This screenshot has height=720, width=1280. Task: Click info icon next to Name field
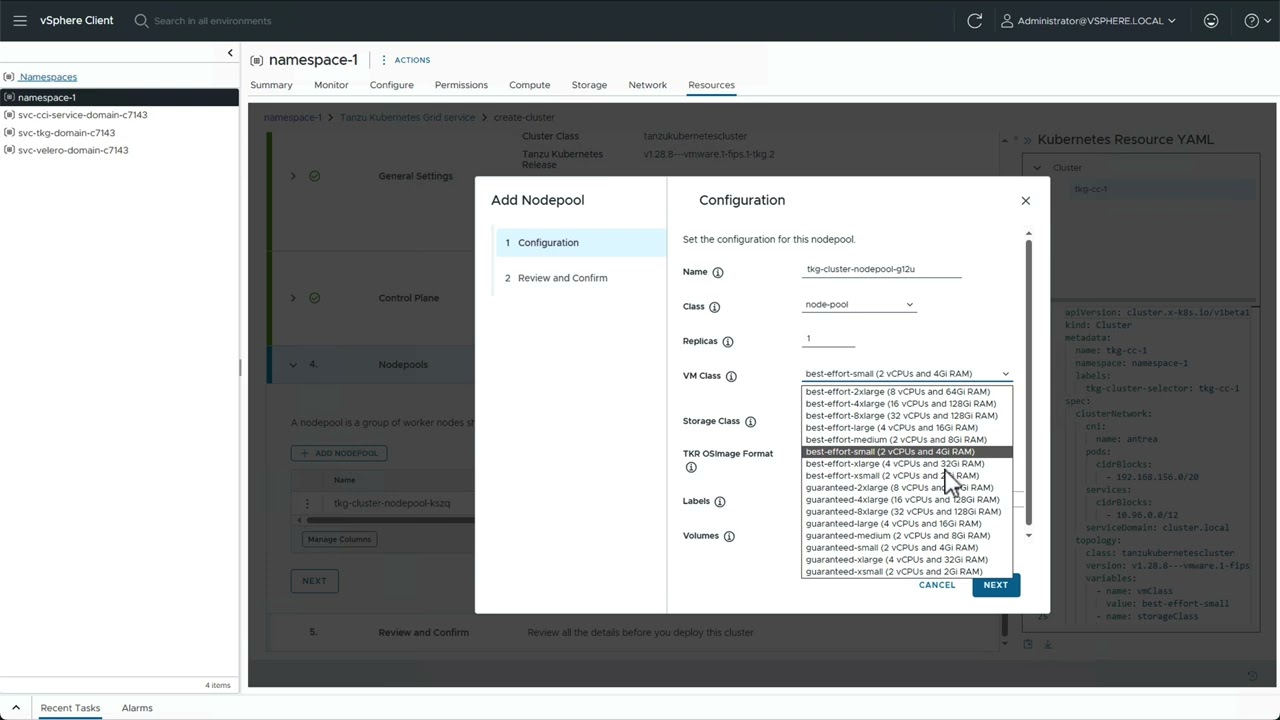click(x=717, y=272)
